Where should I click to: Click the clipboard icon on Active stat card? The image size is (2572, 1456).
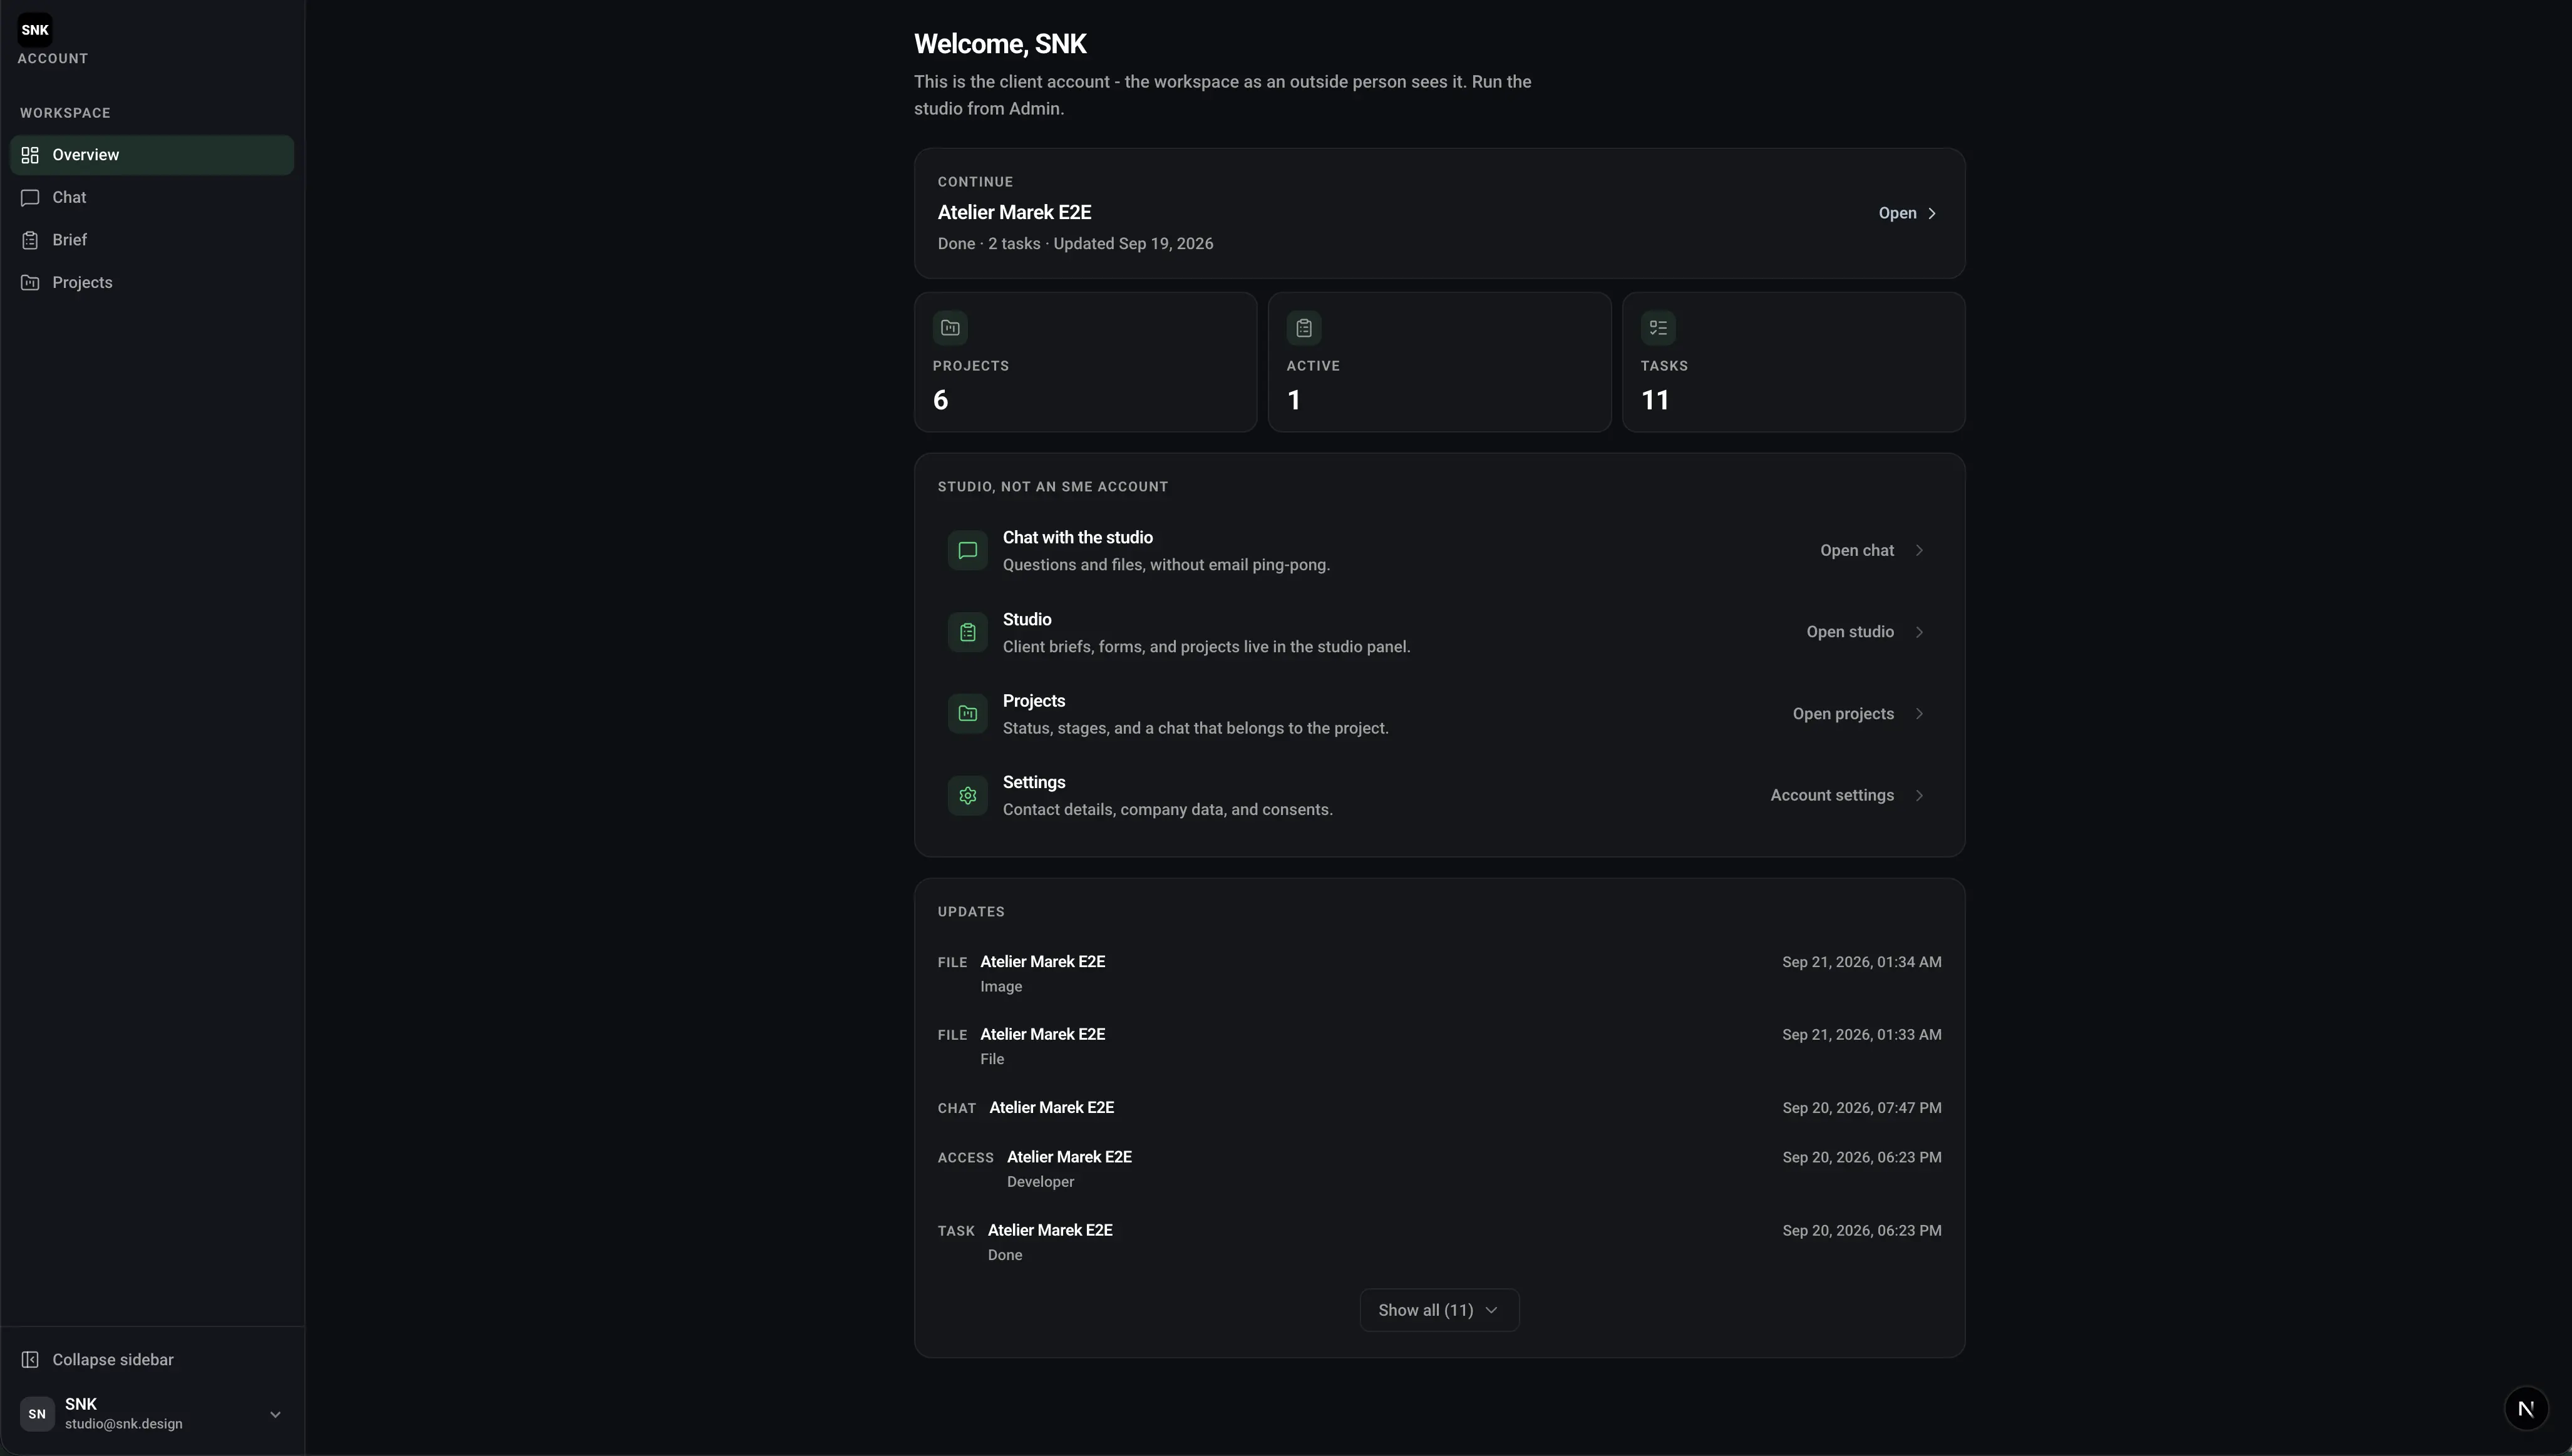pos(1304,328)
